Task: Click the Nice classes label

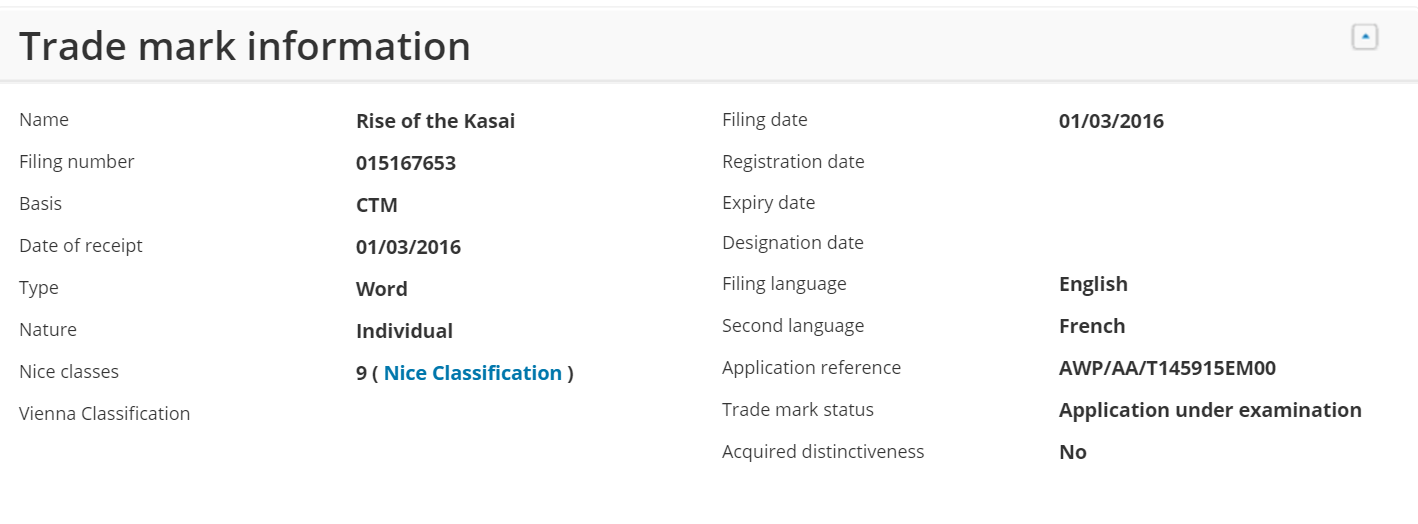Action: 69,371
